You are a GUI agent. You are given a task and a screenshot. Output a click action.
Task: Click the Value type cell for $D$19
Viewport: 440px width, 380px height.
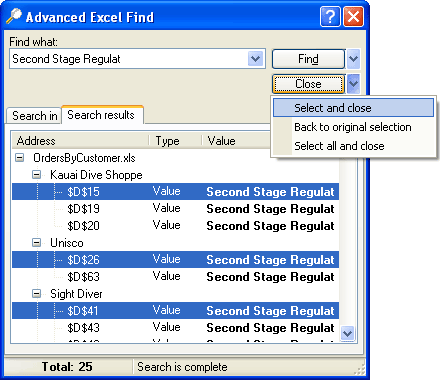167,208
